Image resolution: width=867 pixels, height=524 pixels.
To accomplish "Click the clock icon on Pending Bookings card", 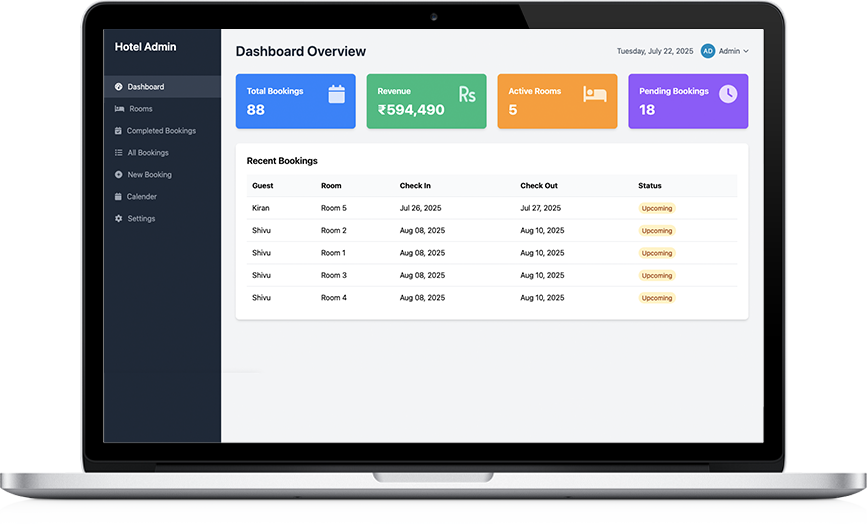I will (728, 93).
